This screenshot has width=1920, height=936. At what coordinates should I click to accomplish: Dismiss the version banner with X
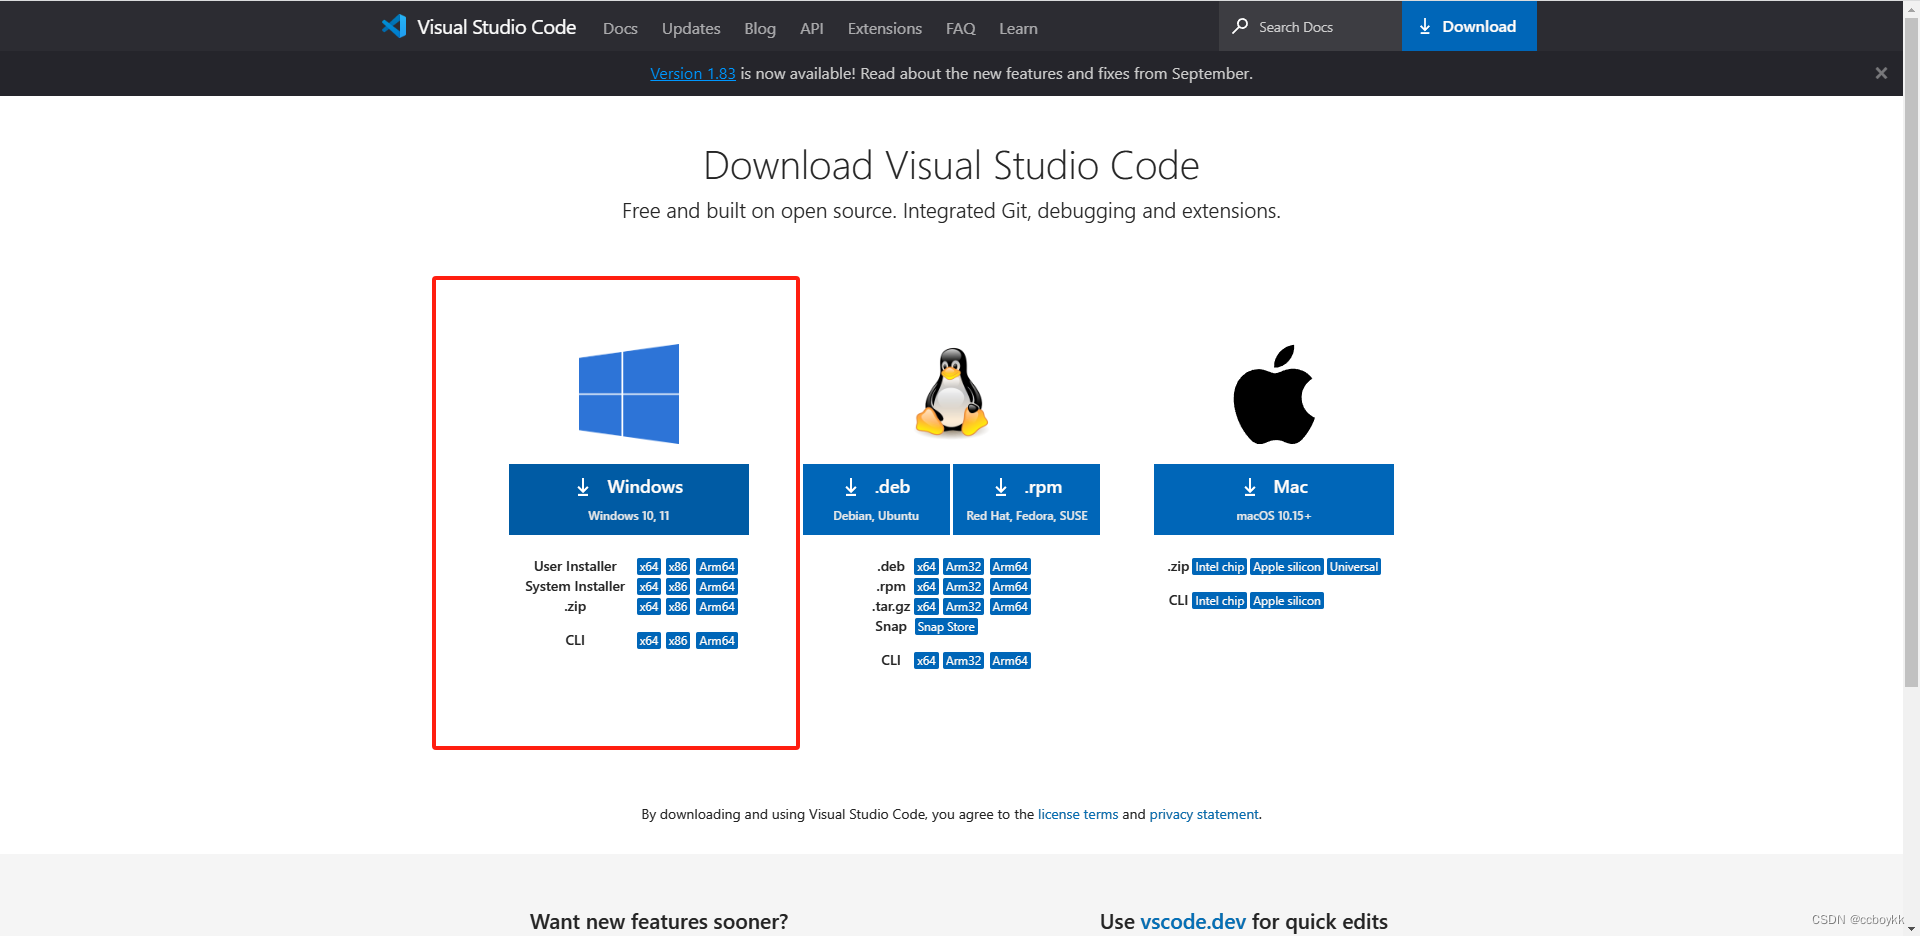(1881, 73)
